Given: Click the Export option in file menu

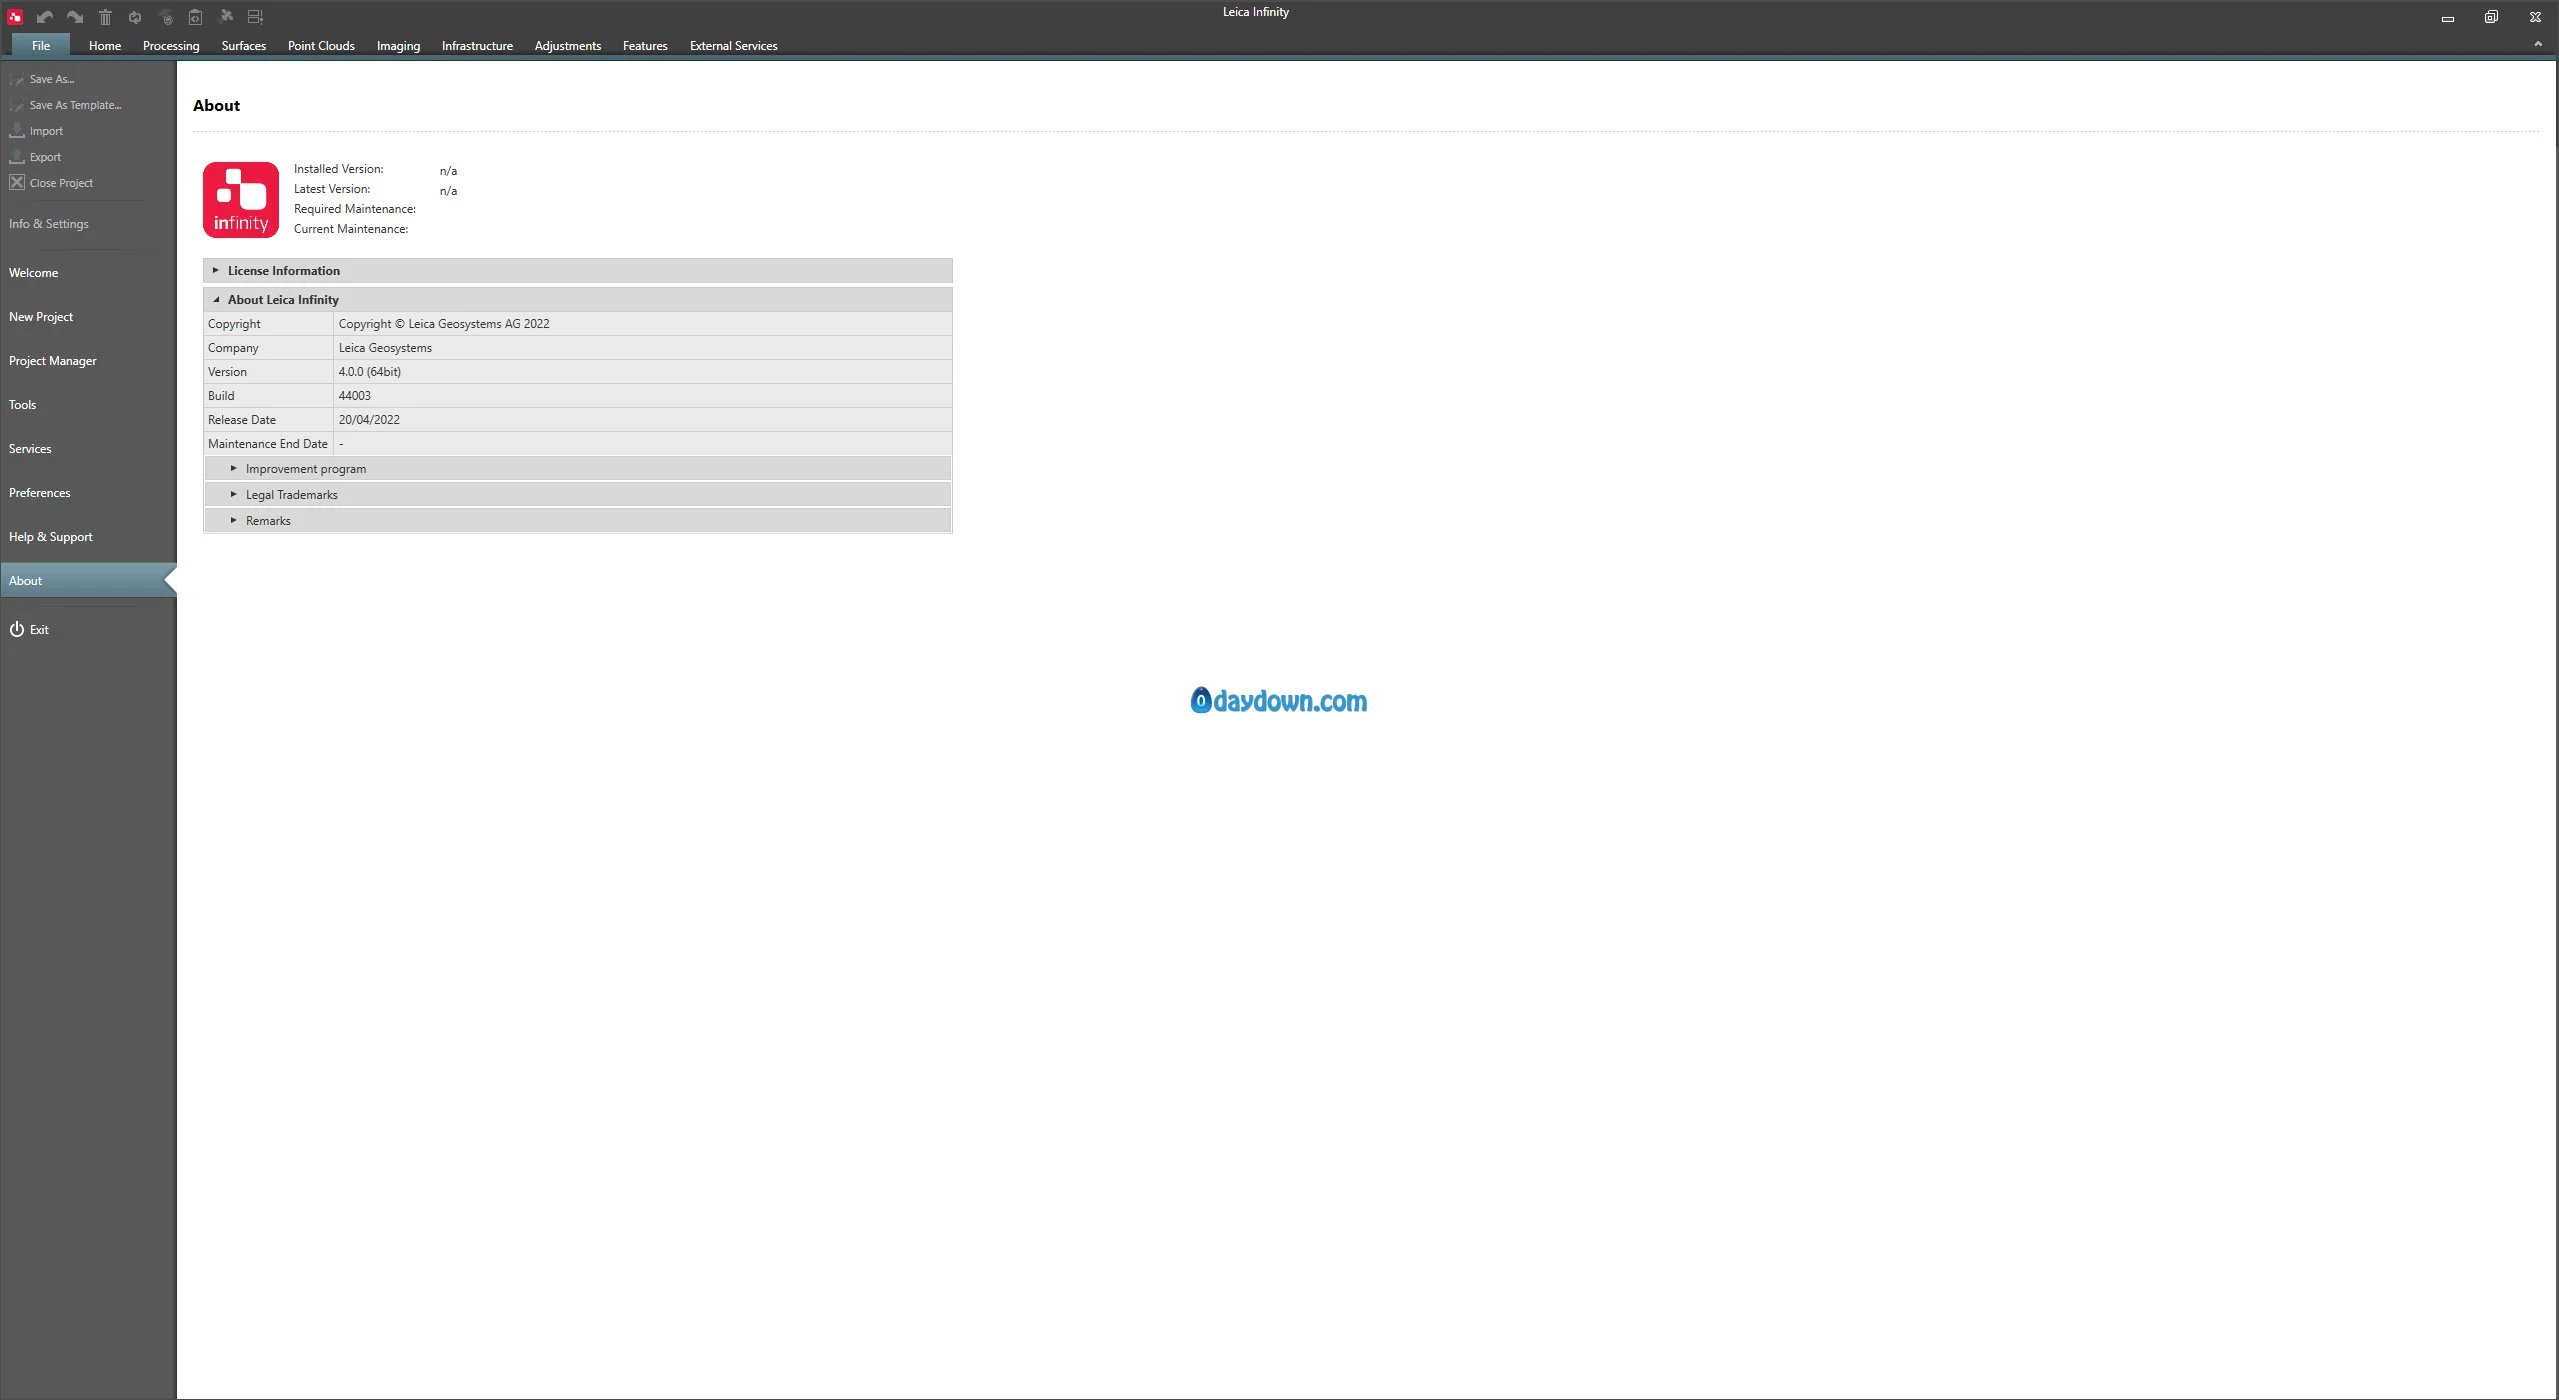Looking at the screenshot, I should pos(45,157).
